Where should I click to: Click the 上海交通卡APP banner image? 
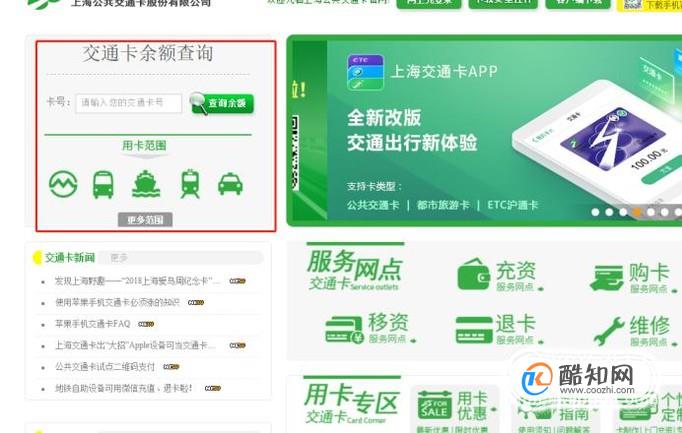484,130
